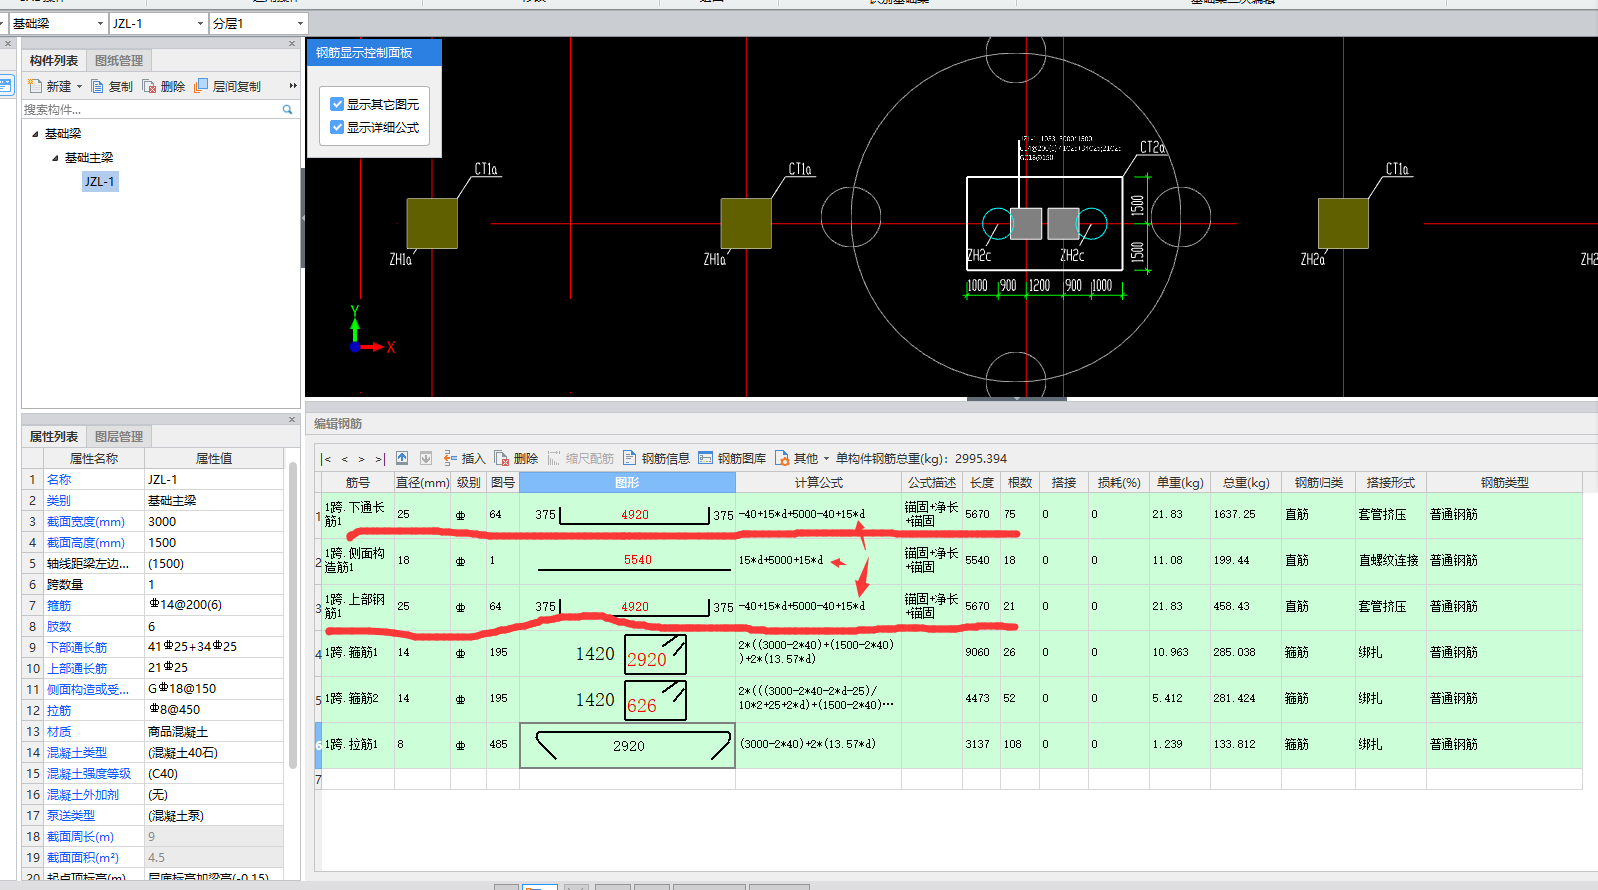Close the component list panel
This screenshot has height=890, width=1598.
coord(292,43)
